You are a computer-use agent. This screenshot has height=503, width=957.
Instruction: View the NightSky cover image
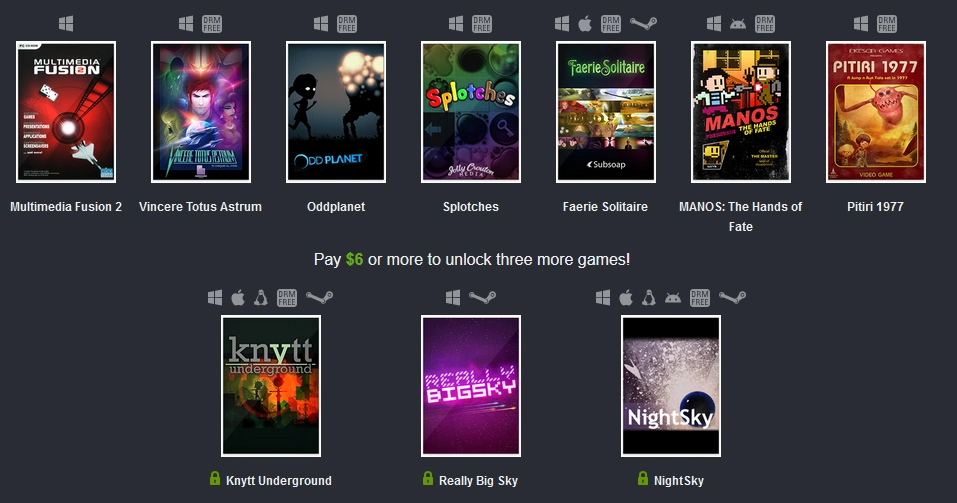tap(671, 386)
